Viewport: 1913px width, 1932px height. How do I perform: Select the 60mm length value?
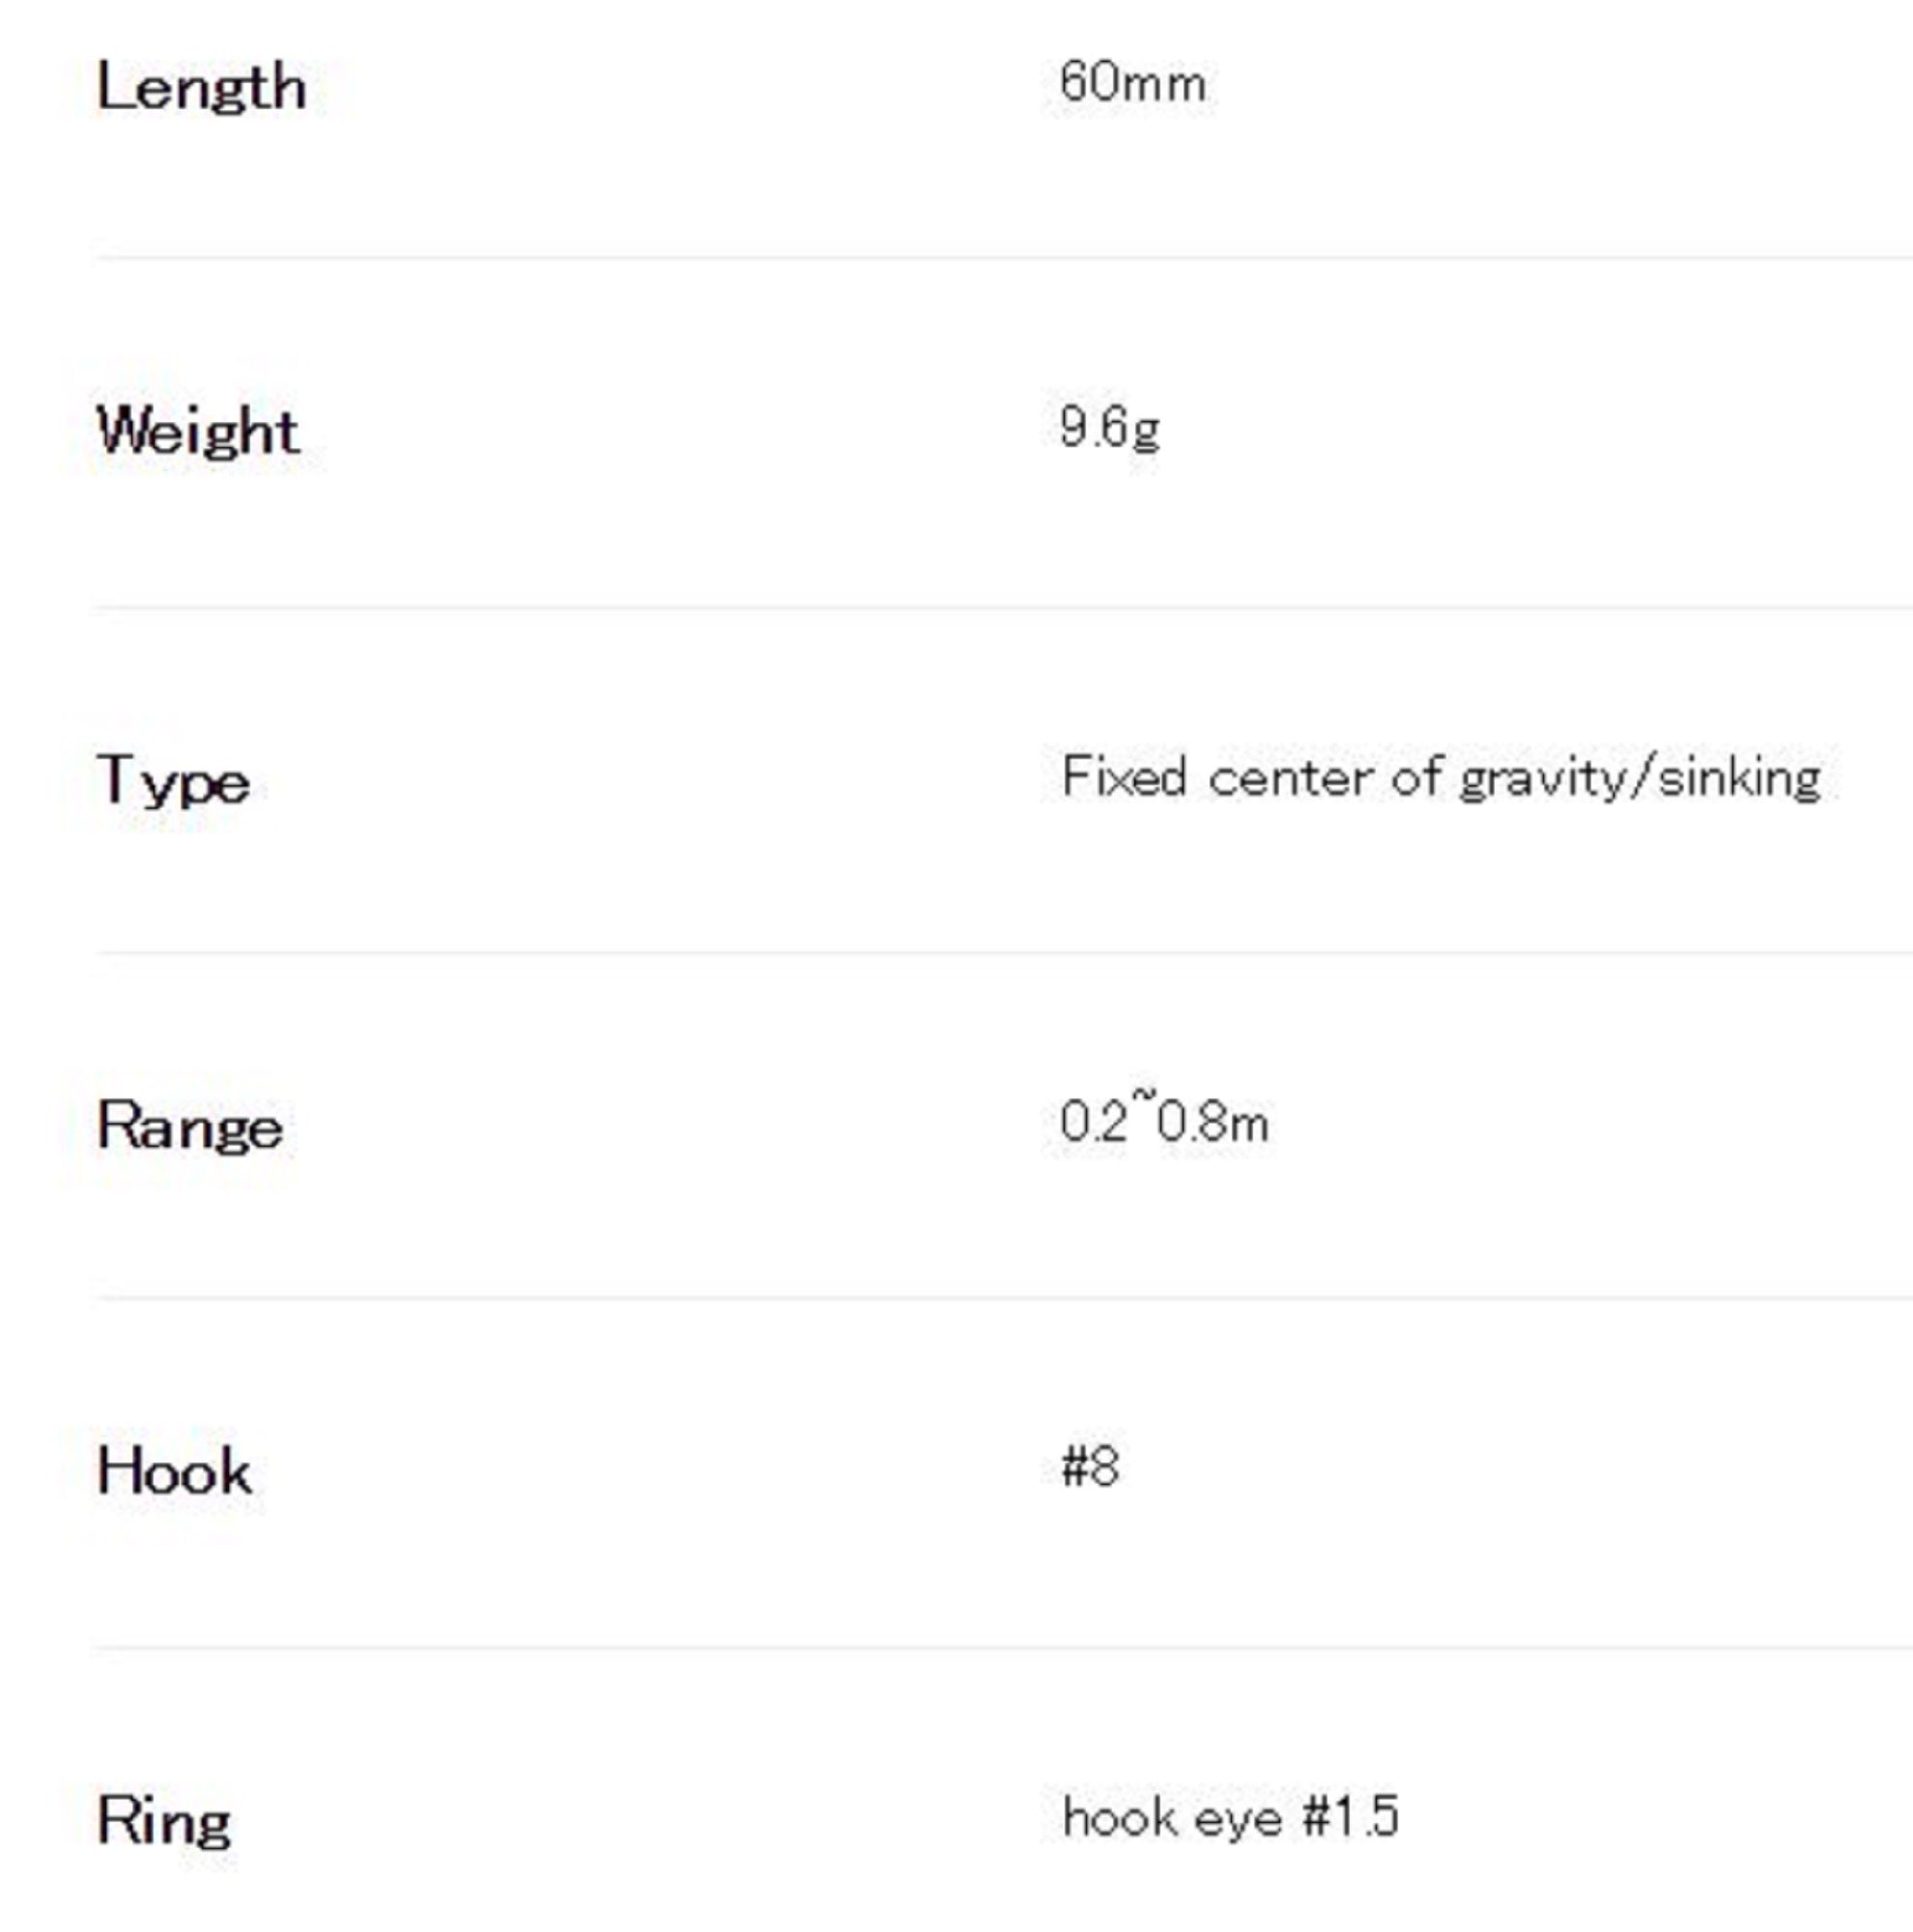pyautogui.click(x=1132, y=82)
